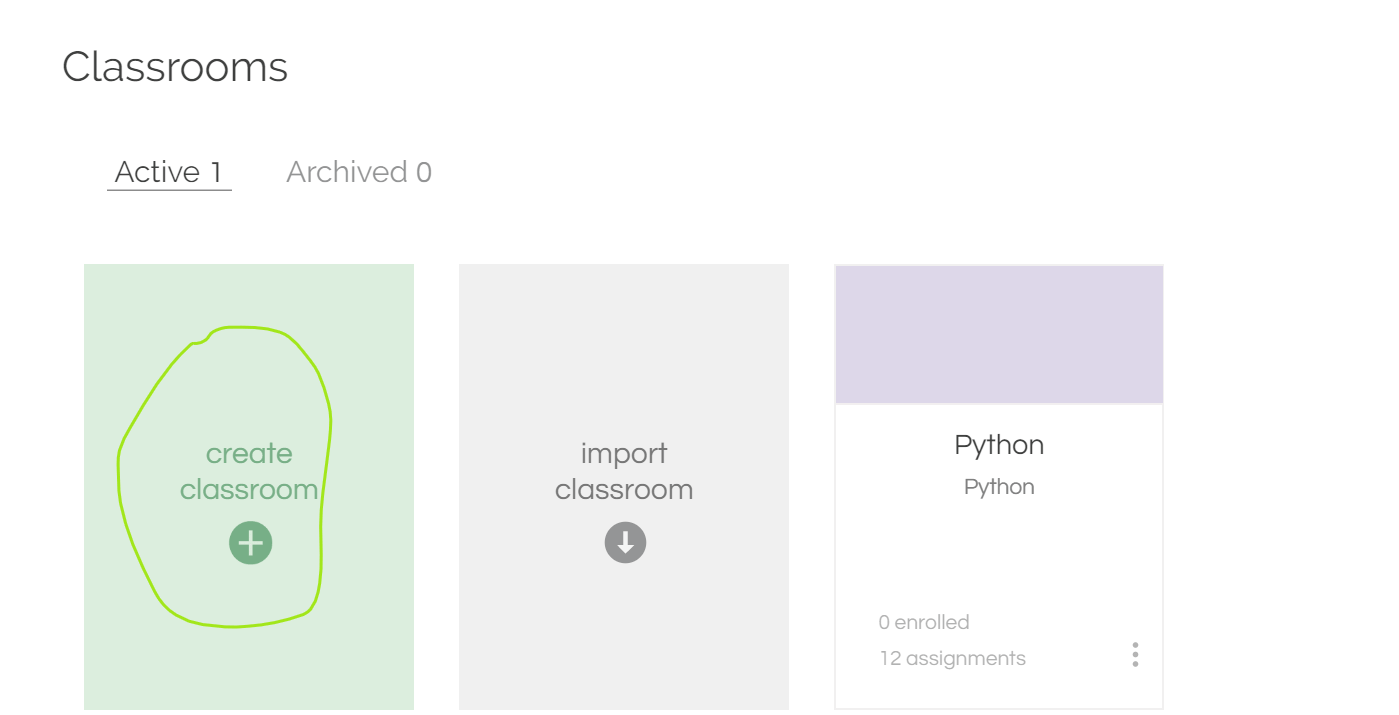Click the blank white area of the Python card
Viewport: 1399px width, 715px height.
coord(999,555)
